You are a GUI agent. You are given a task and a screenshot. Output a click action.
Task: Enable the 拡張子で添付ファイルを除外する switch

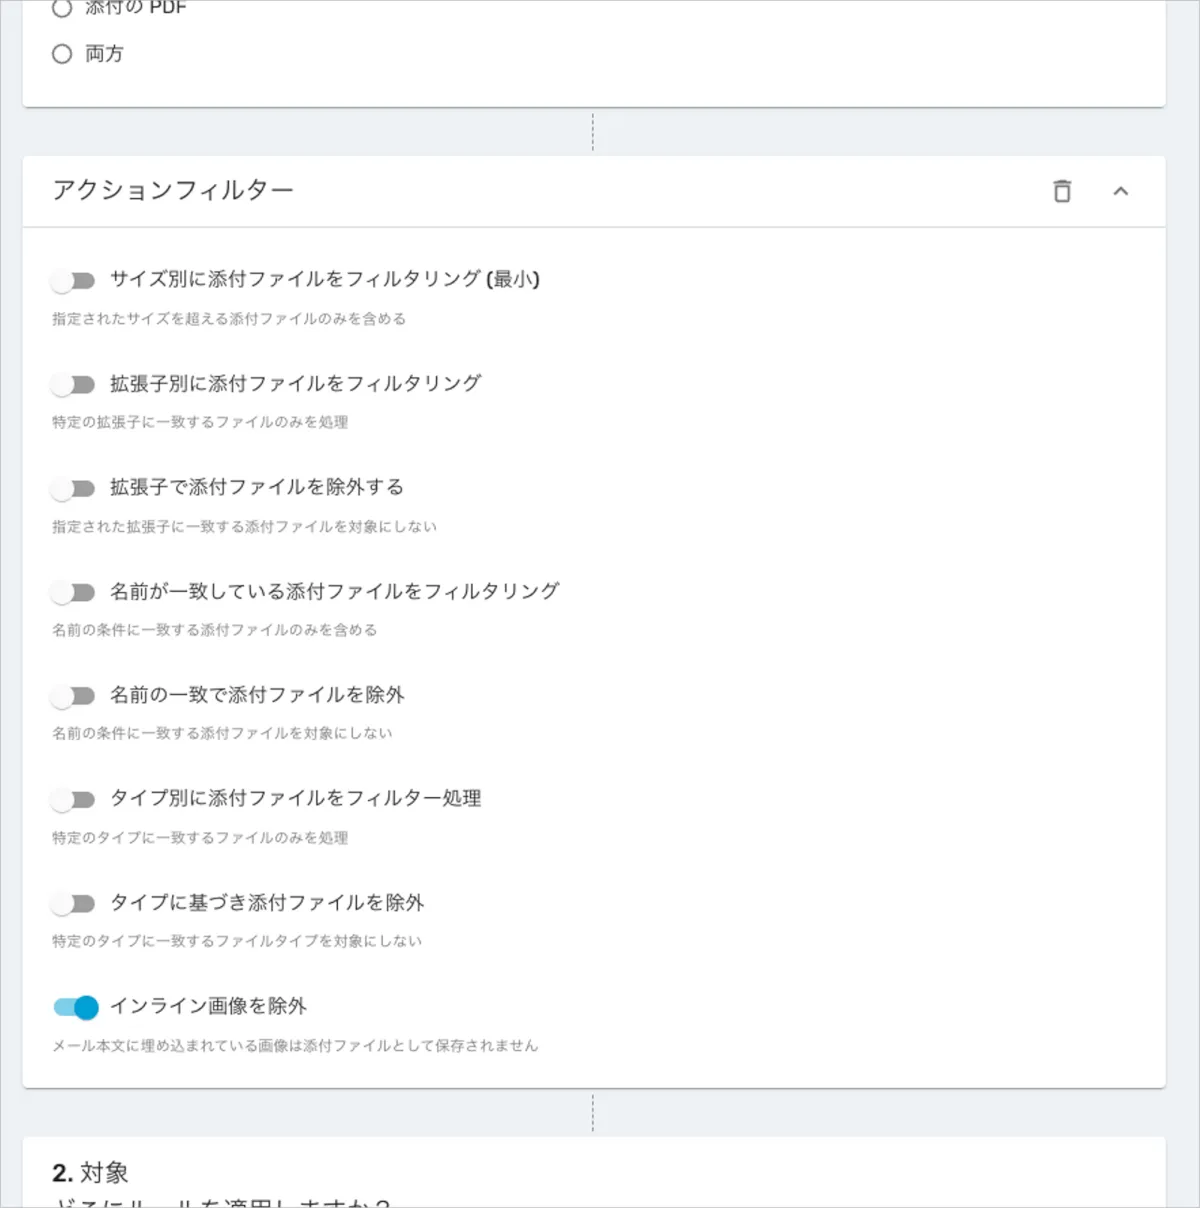pyautogui.click(x=73, y=488)
